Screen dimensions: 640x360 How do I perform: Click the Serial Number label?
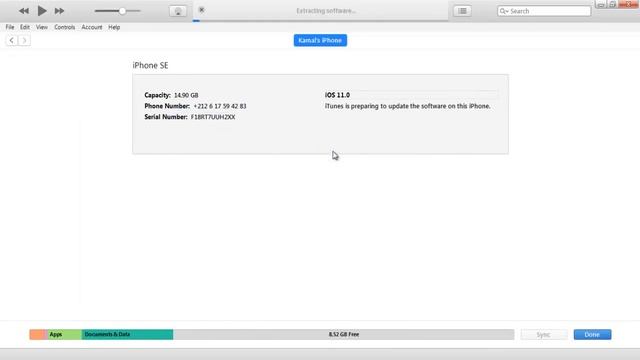(x=166, y=117)
